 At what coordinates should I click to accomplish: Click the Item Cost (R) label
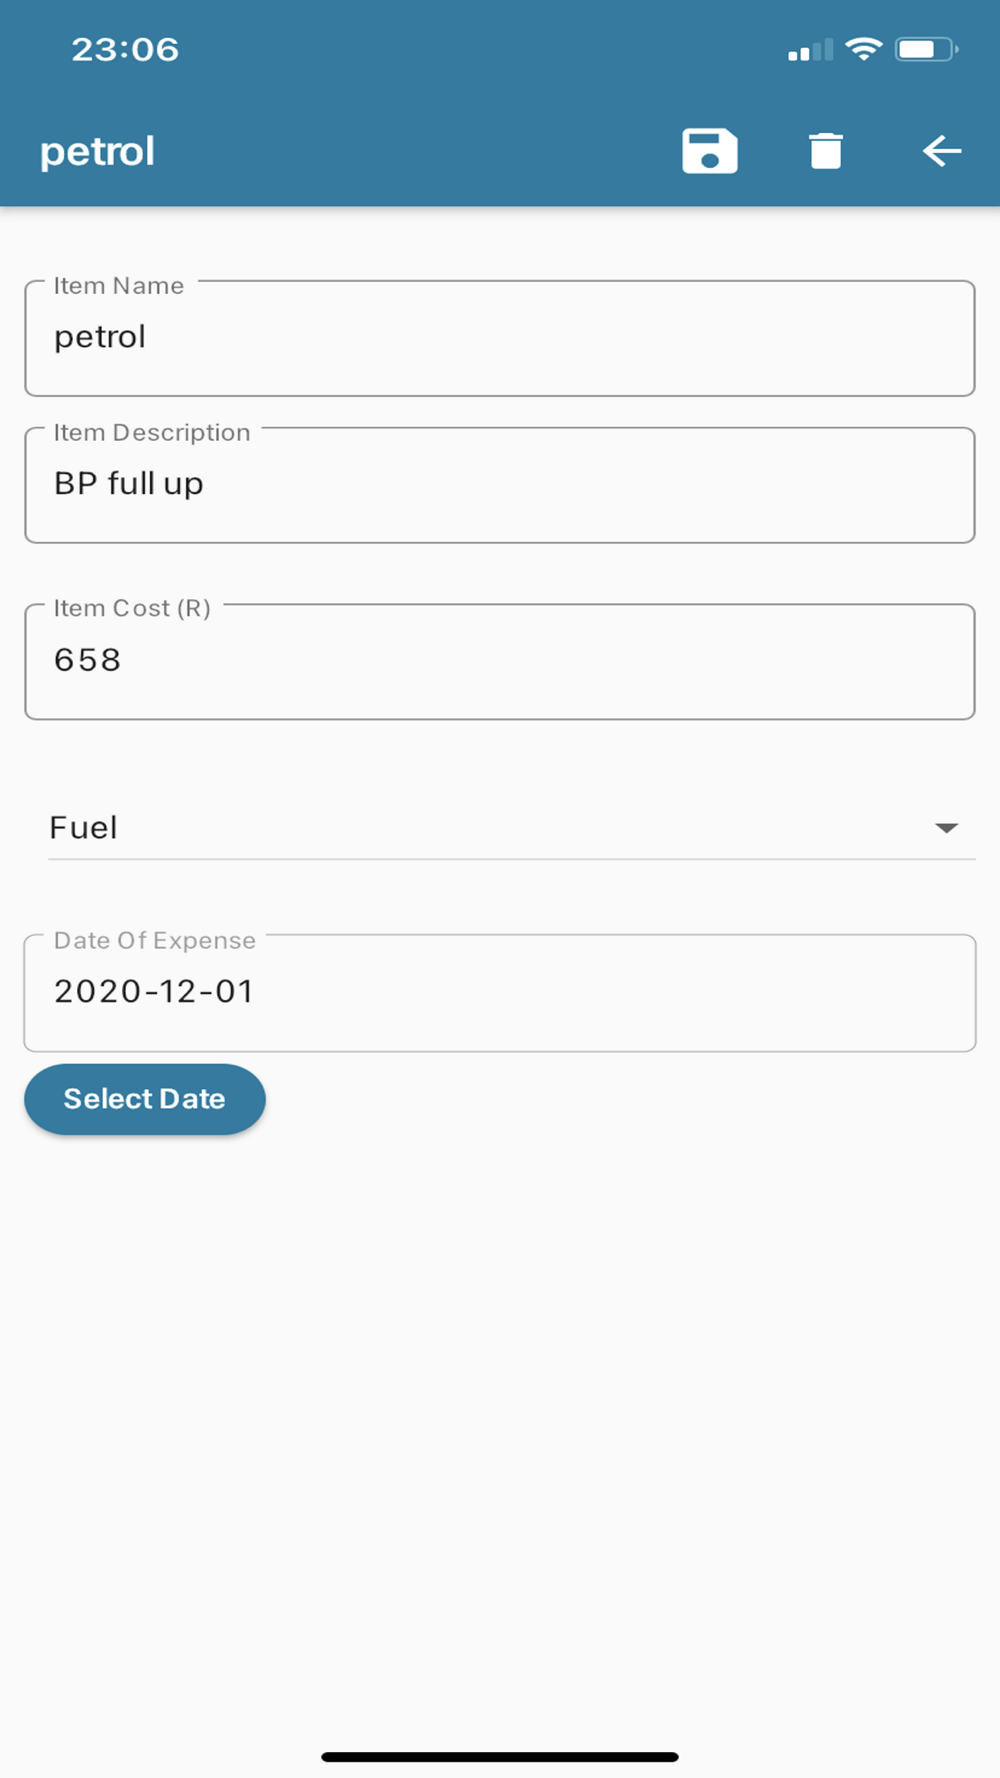(132, 608)
